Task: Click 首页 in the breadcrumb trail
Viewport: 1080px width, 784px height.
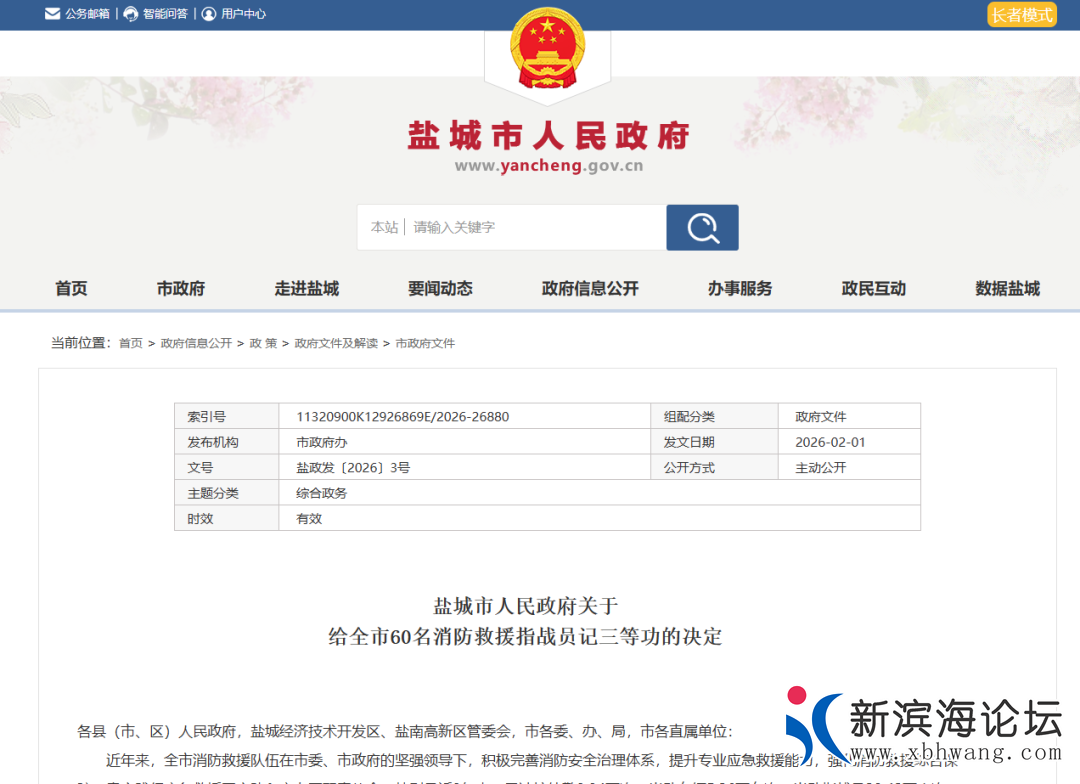Action: tap(131, 343)
